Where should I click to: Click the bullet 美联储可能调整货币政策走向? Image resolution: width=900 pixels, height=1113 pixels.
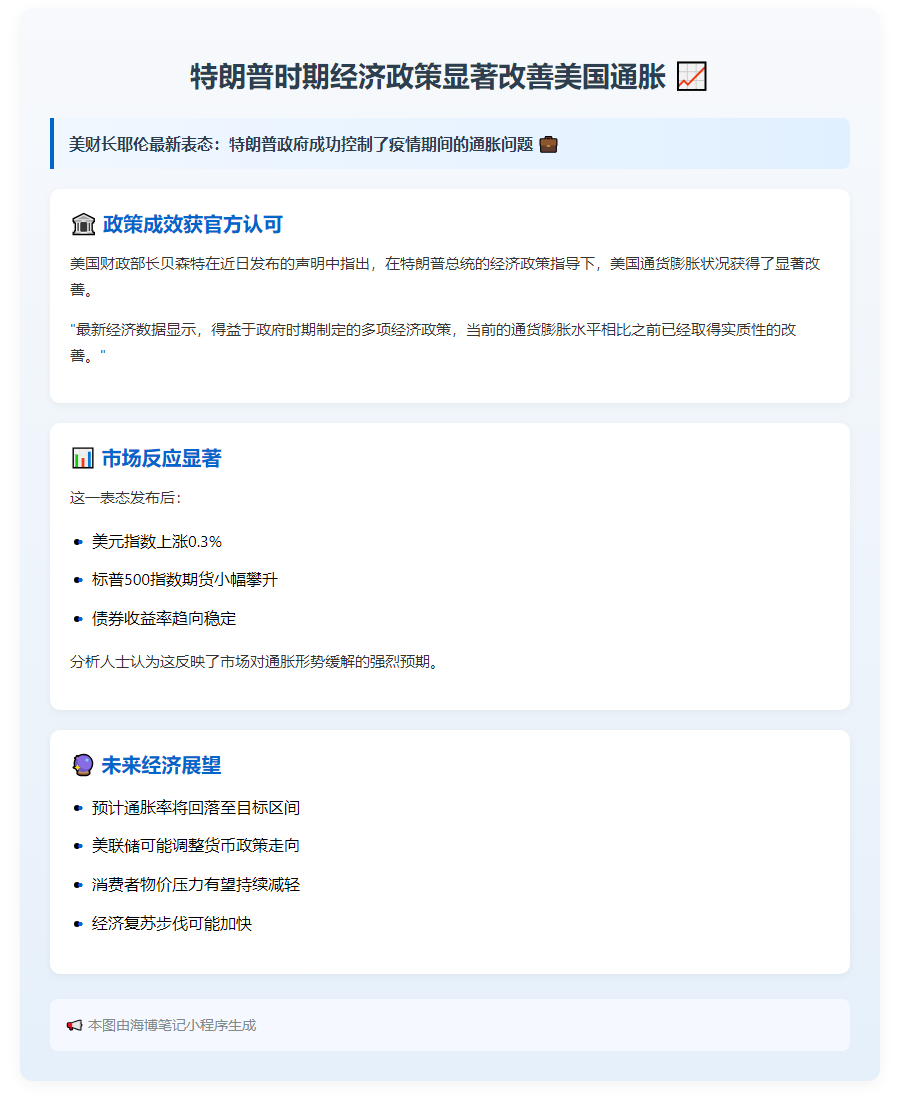196,846
